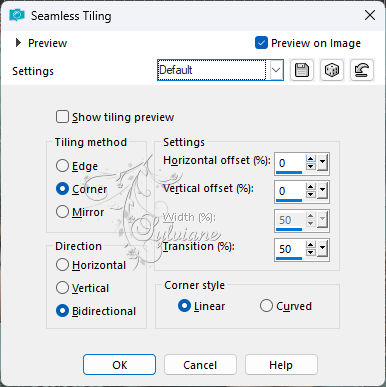
Task: Close the Seamless Tiling dialog
Action: pos(370,15)
